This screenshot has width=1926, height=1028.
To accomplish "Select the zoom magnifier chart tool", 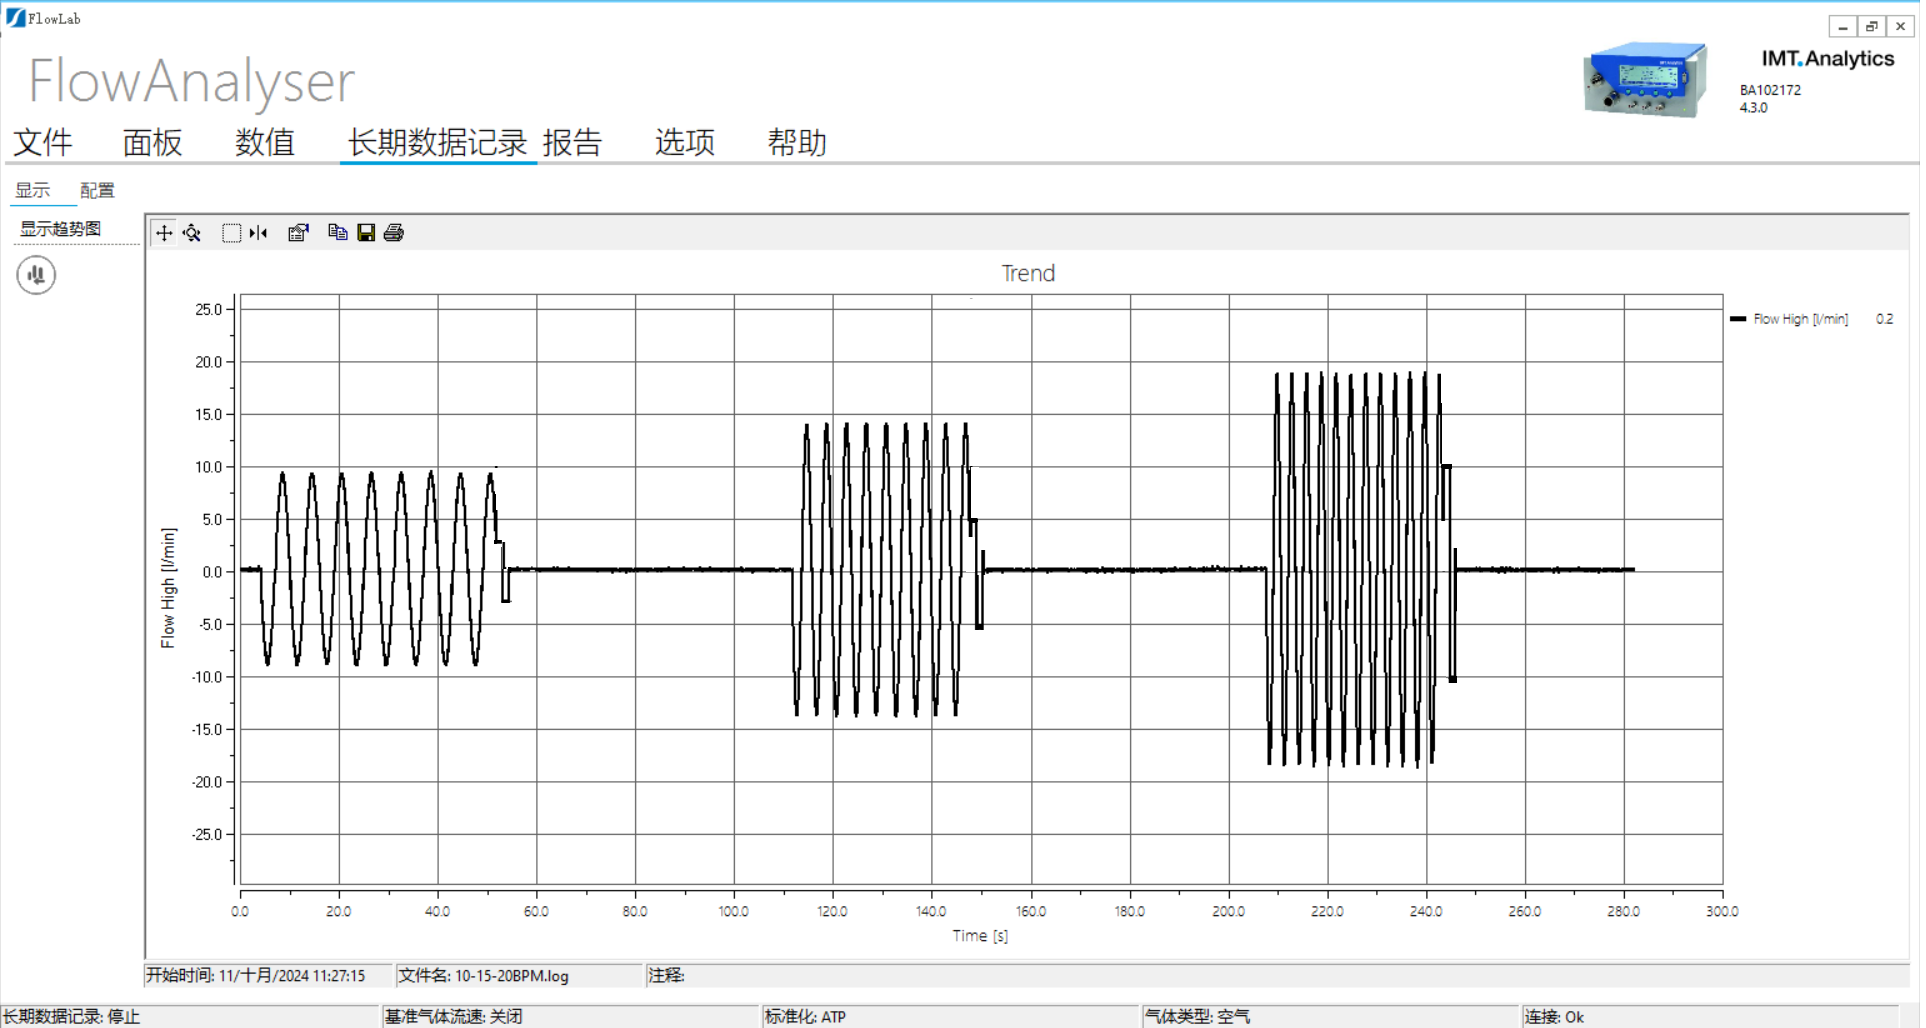I will point(192,233).
